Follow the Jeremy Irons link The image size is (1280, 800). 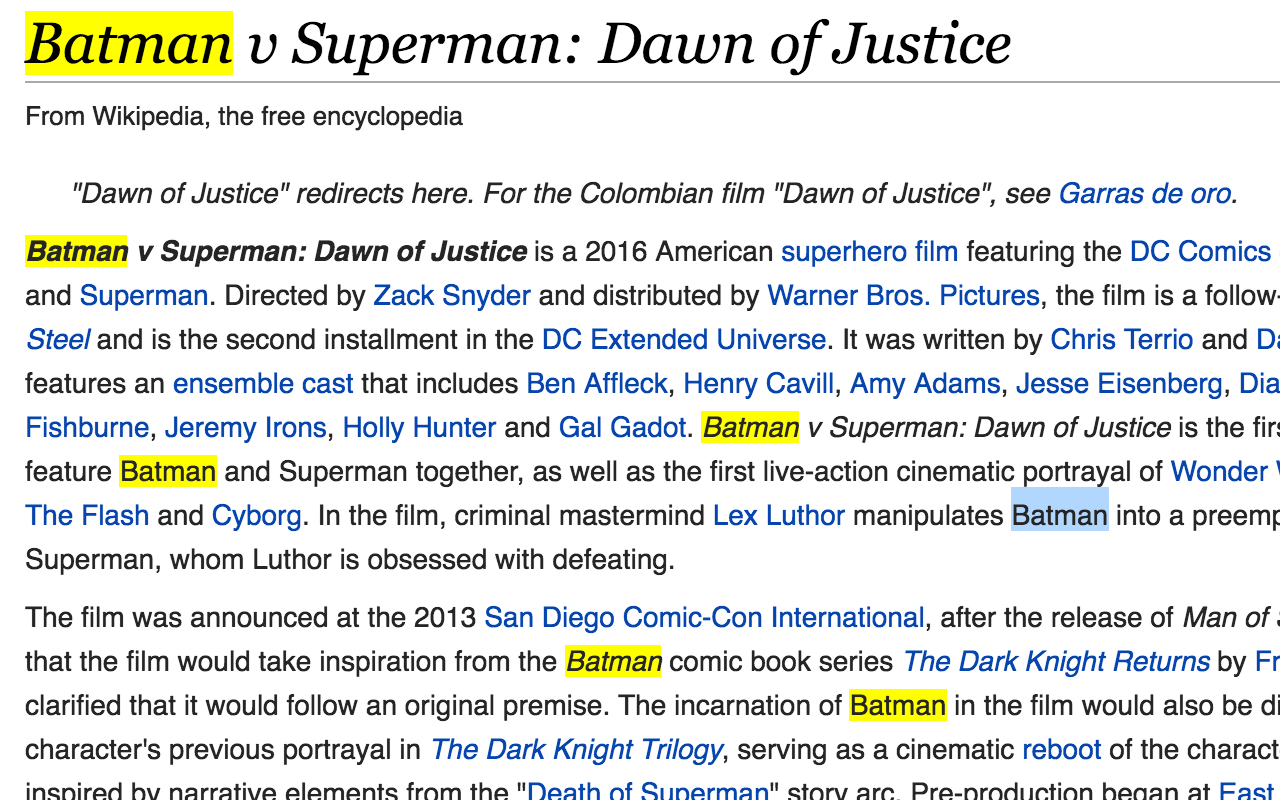click(246, 427)
